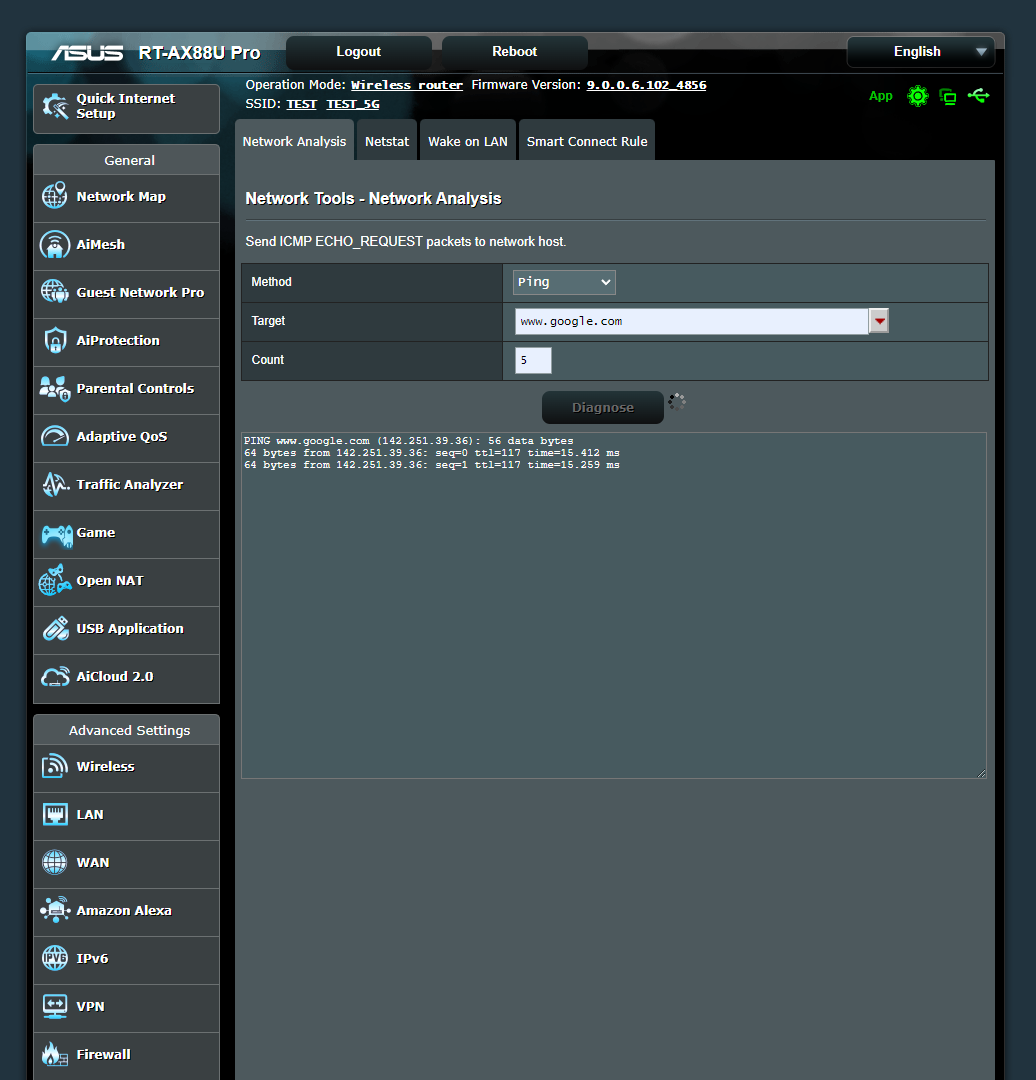The image size is (1036, 1080).
Task: Open the Smart Connect Rule tab
Action: coord(587,141)
